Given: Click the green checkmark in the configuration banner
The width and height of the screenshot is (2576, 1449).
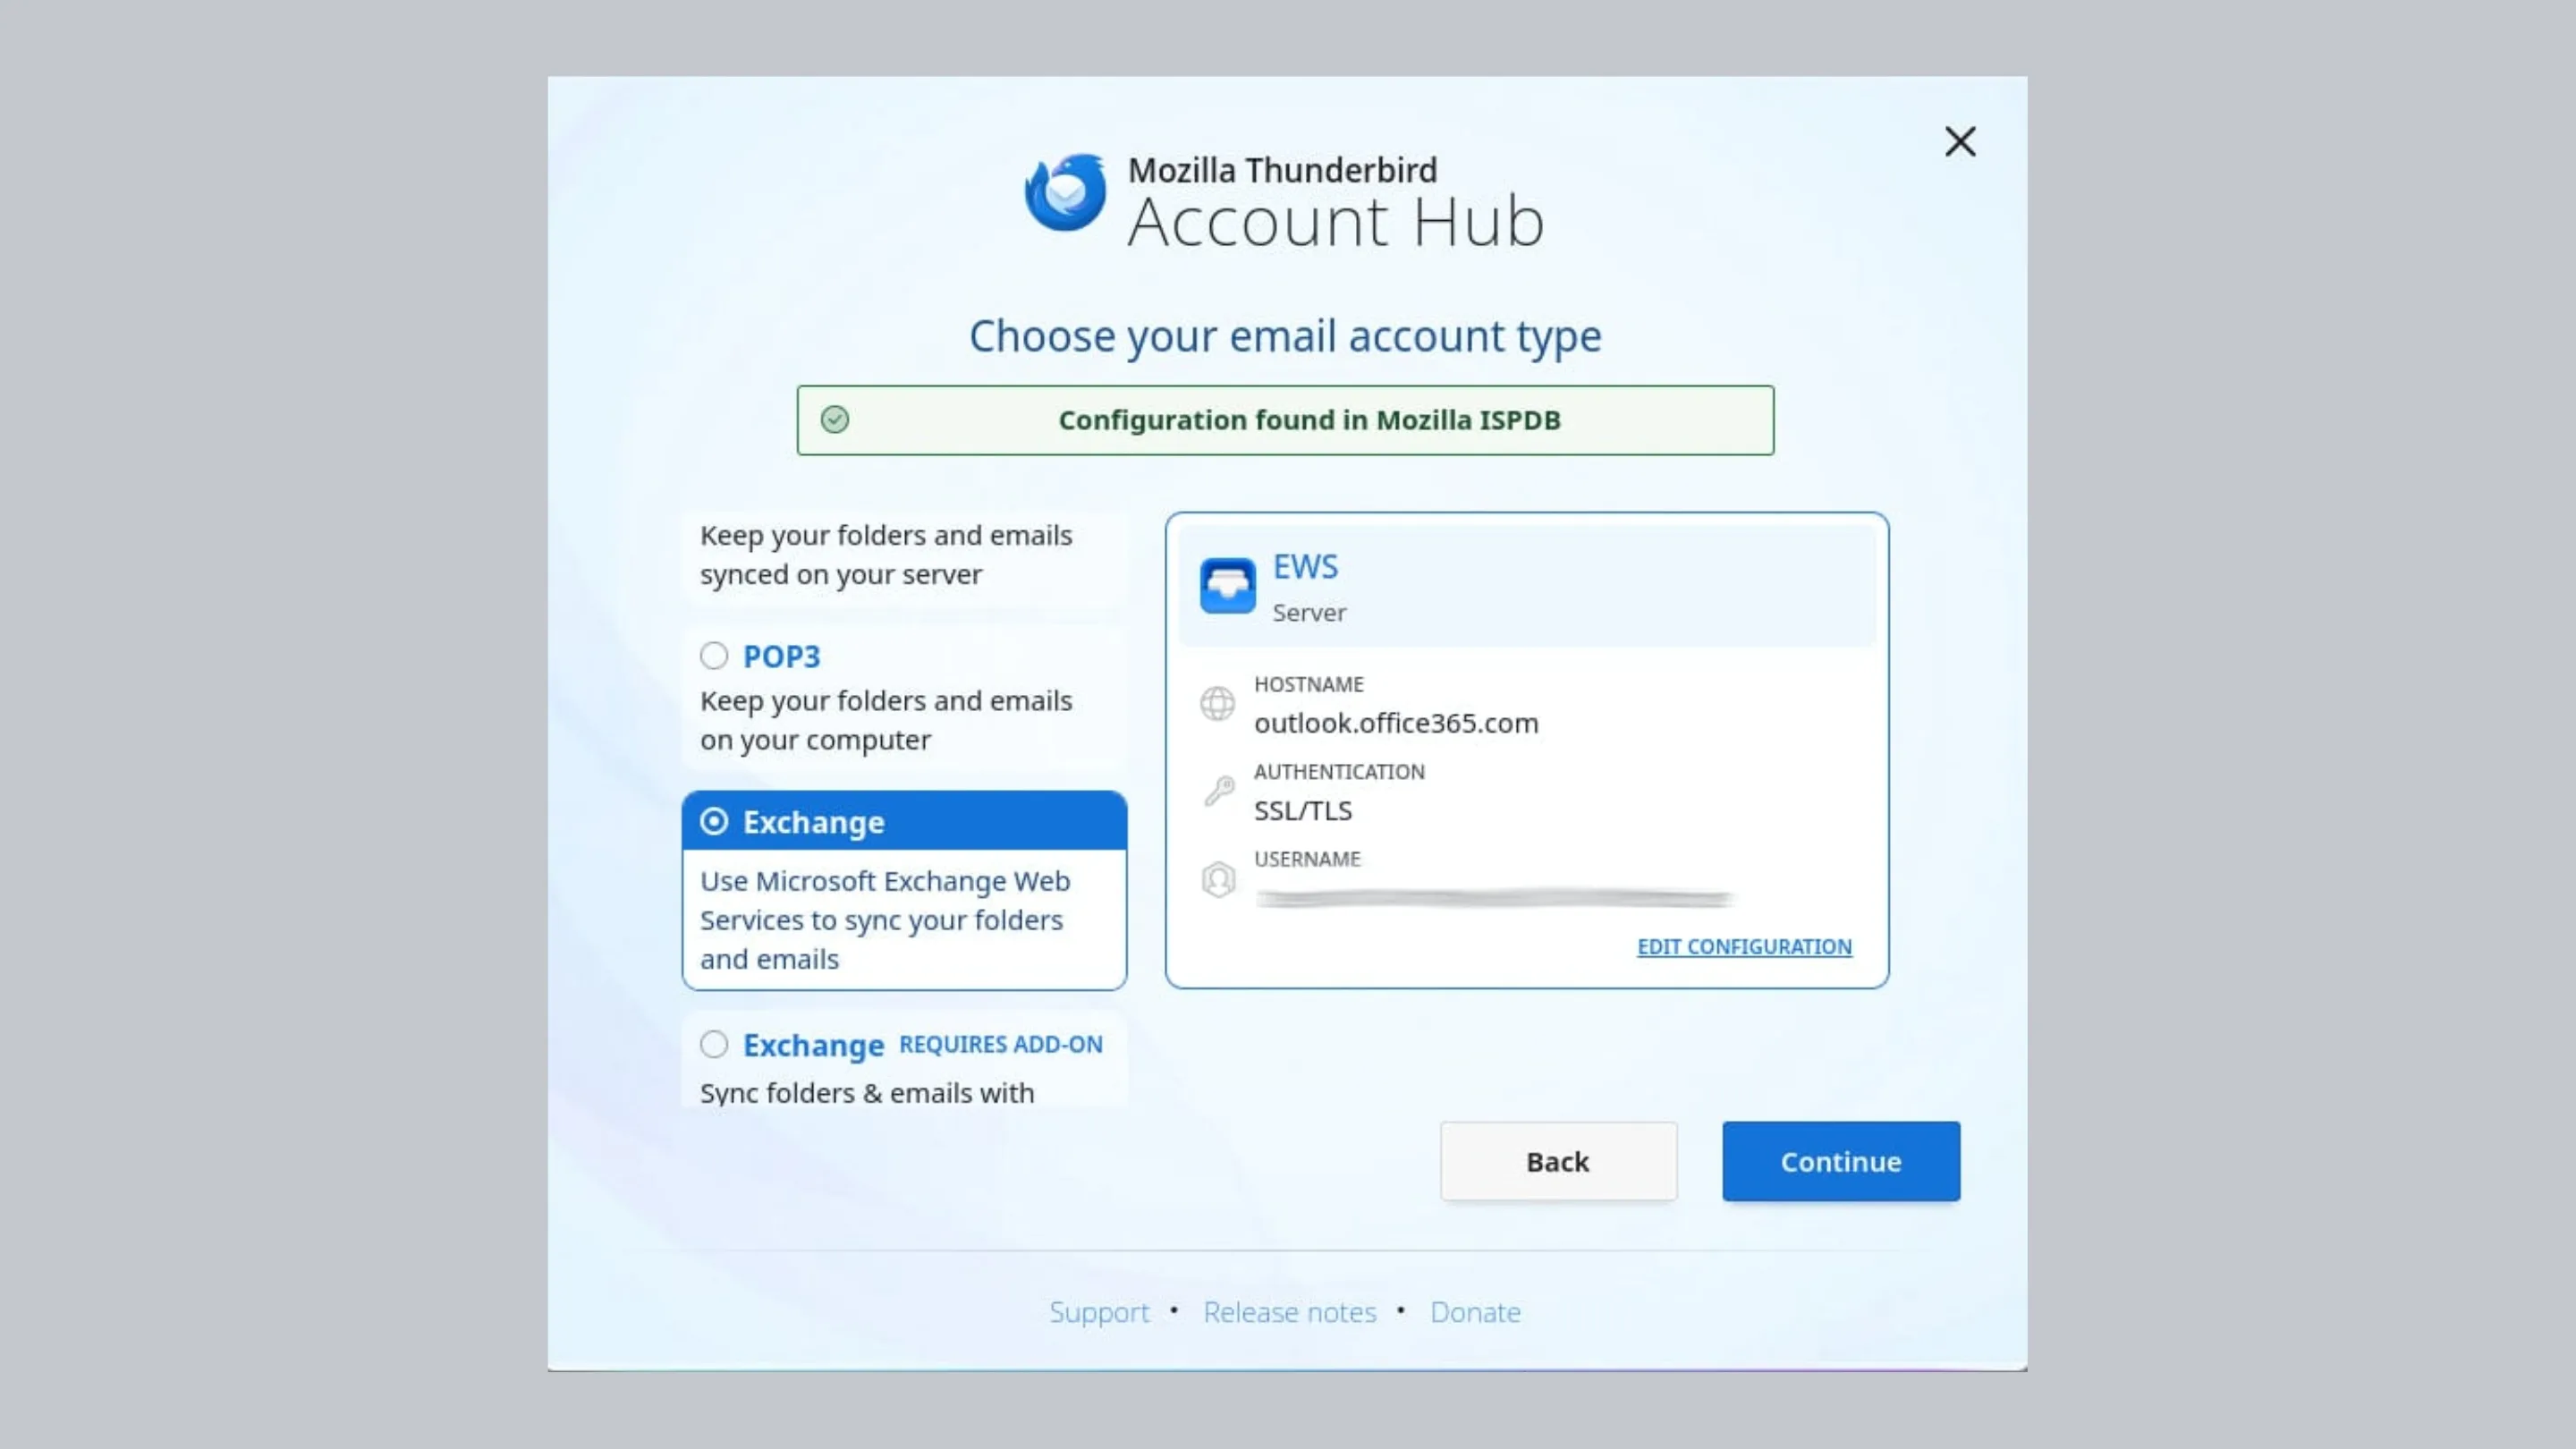Looking at the screenshot, I should tap(836, 420).
